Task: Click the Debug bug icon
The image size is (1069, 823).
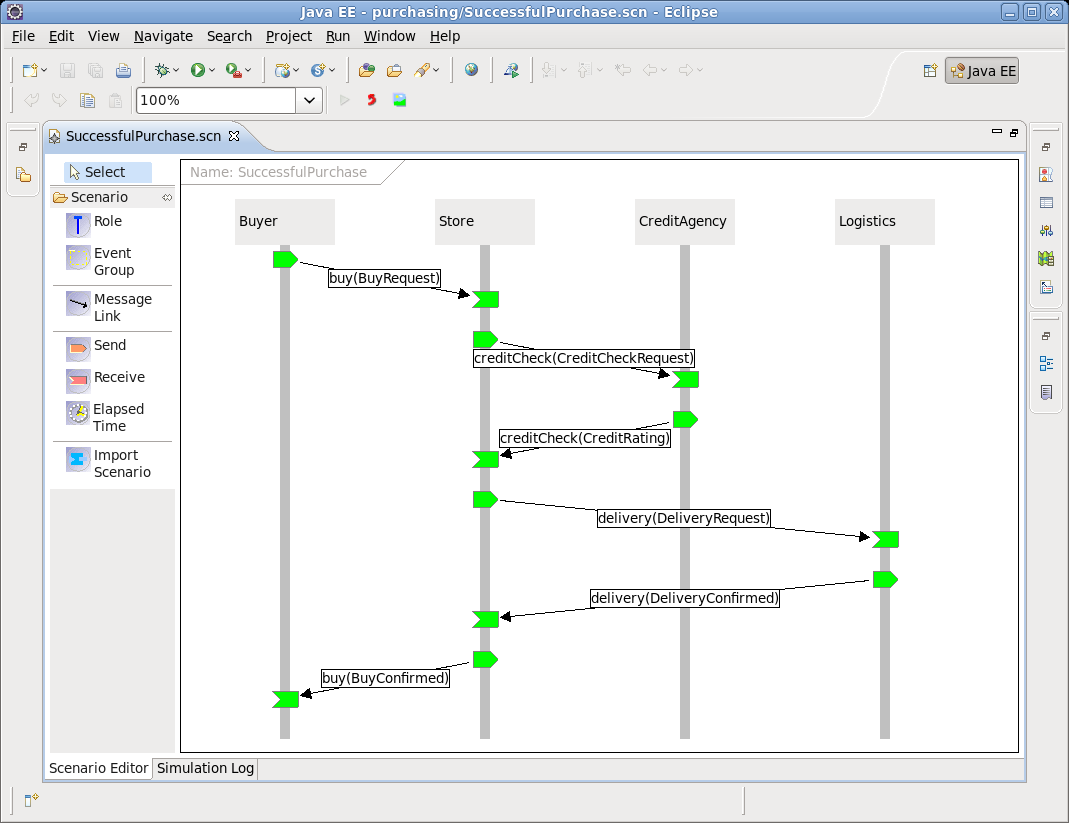Action: tap(162, 70)
